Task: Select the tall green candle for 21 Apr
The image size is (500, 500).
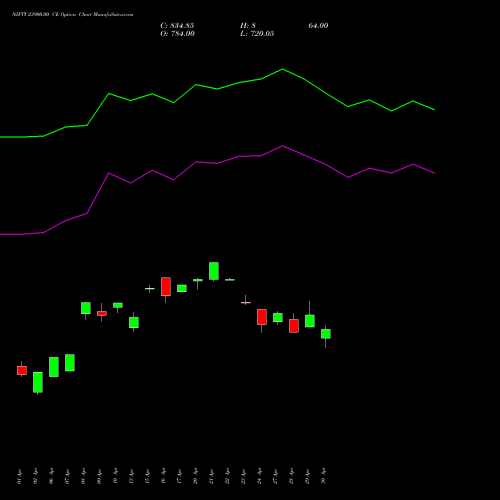Action: click(x=214, y=271)
